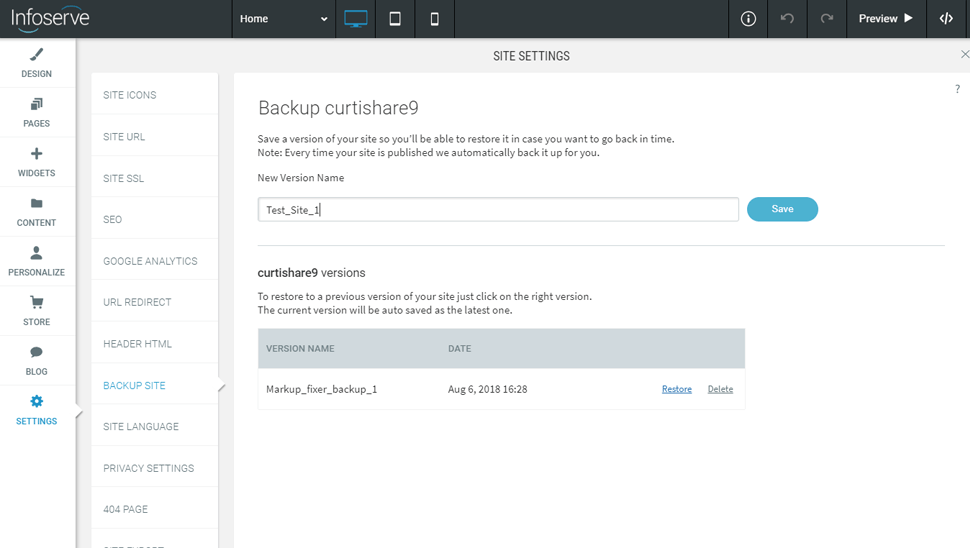Preview the site
The image size is (970, 548).
(885, 19)
